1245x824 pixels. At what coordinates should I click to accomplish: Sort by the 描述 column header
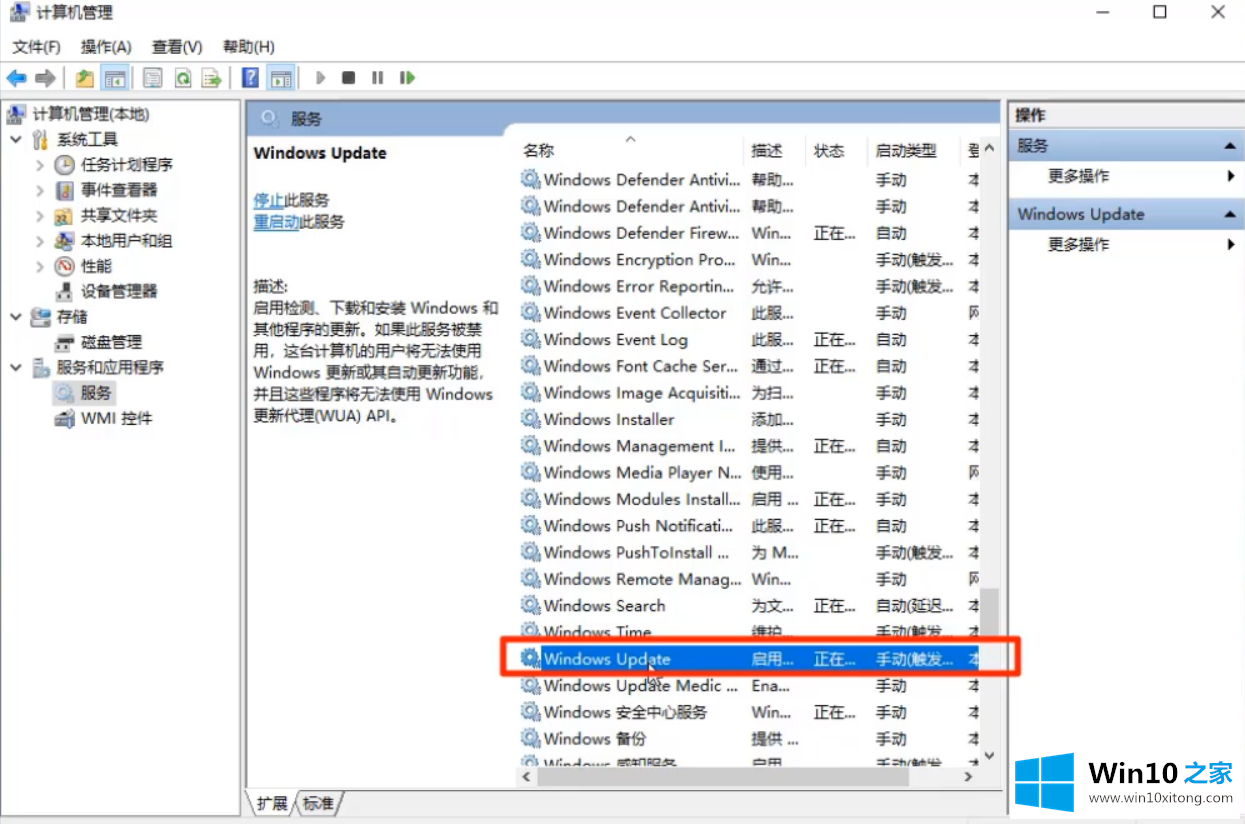pos(767,151)
